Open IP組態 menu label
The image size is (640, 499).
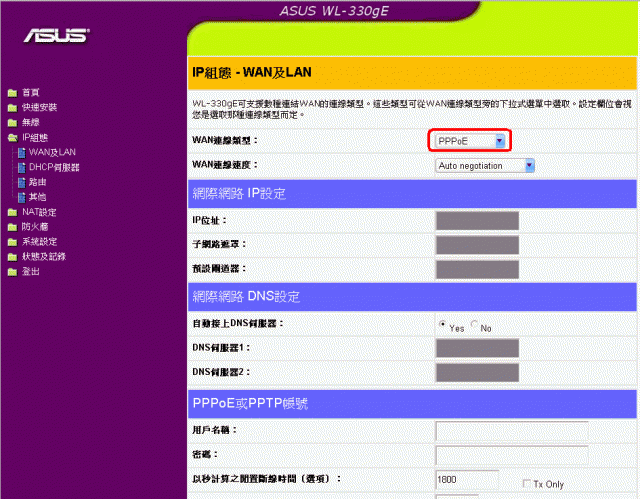[35, 138]
